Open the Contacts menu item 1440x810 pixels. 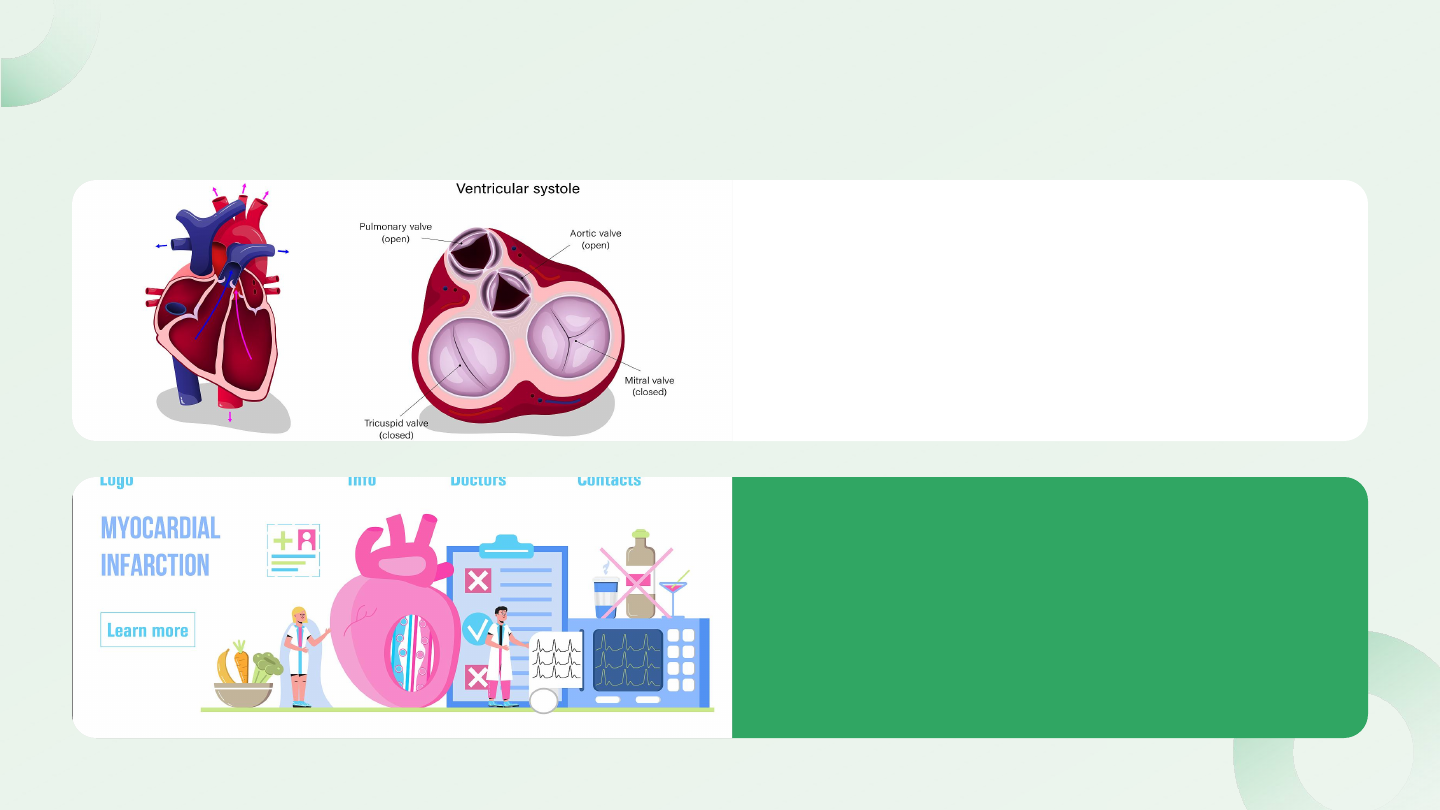click(x=608, y=481)
